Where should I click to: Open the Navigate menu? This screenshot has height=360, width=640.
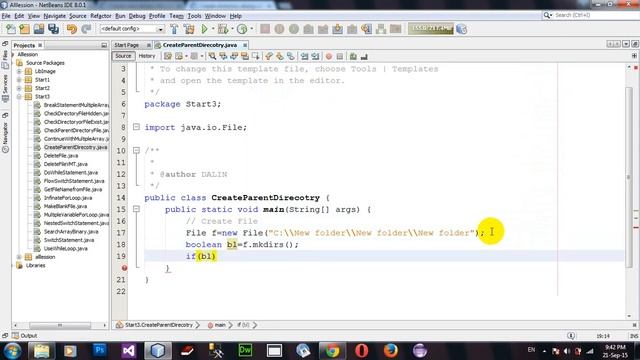[55, 16]
